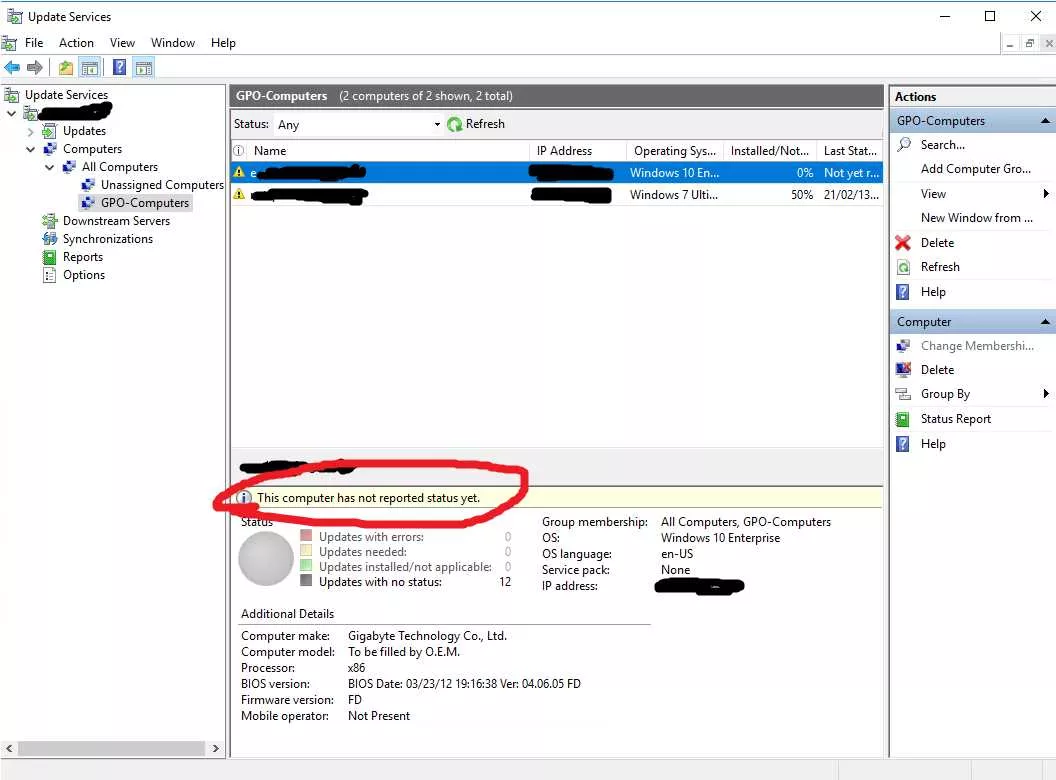The image size is (1056, 780).
Task: Select Updates in the tree
Action: pyautogui.click(x=84, y=131)
